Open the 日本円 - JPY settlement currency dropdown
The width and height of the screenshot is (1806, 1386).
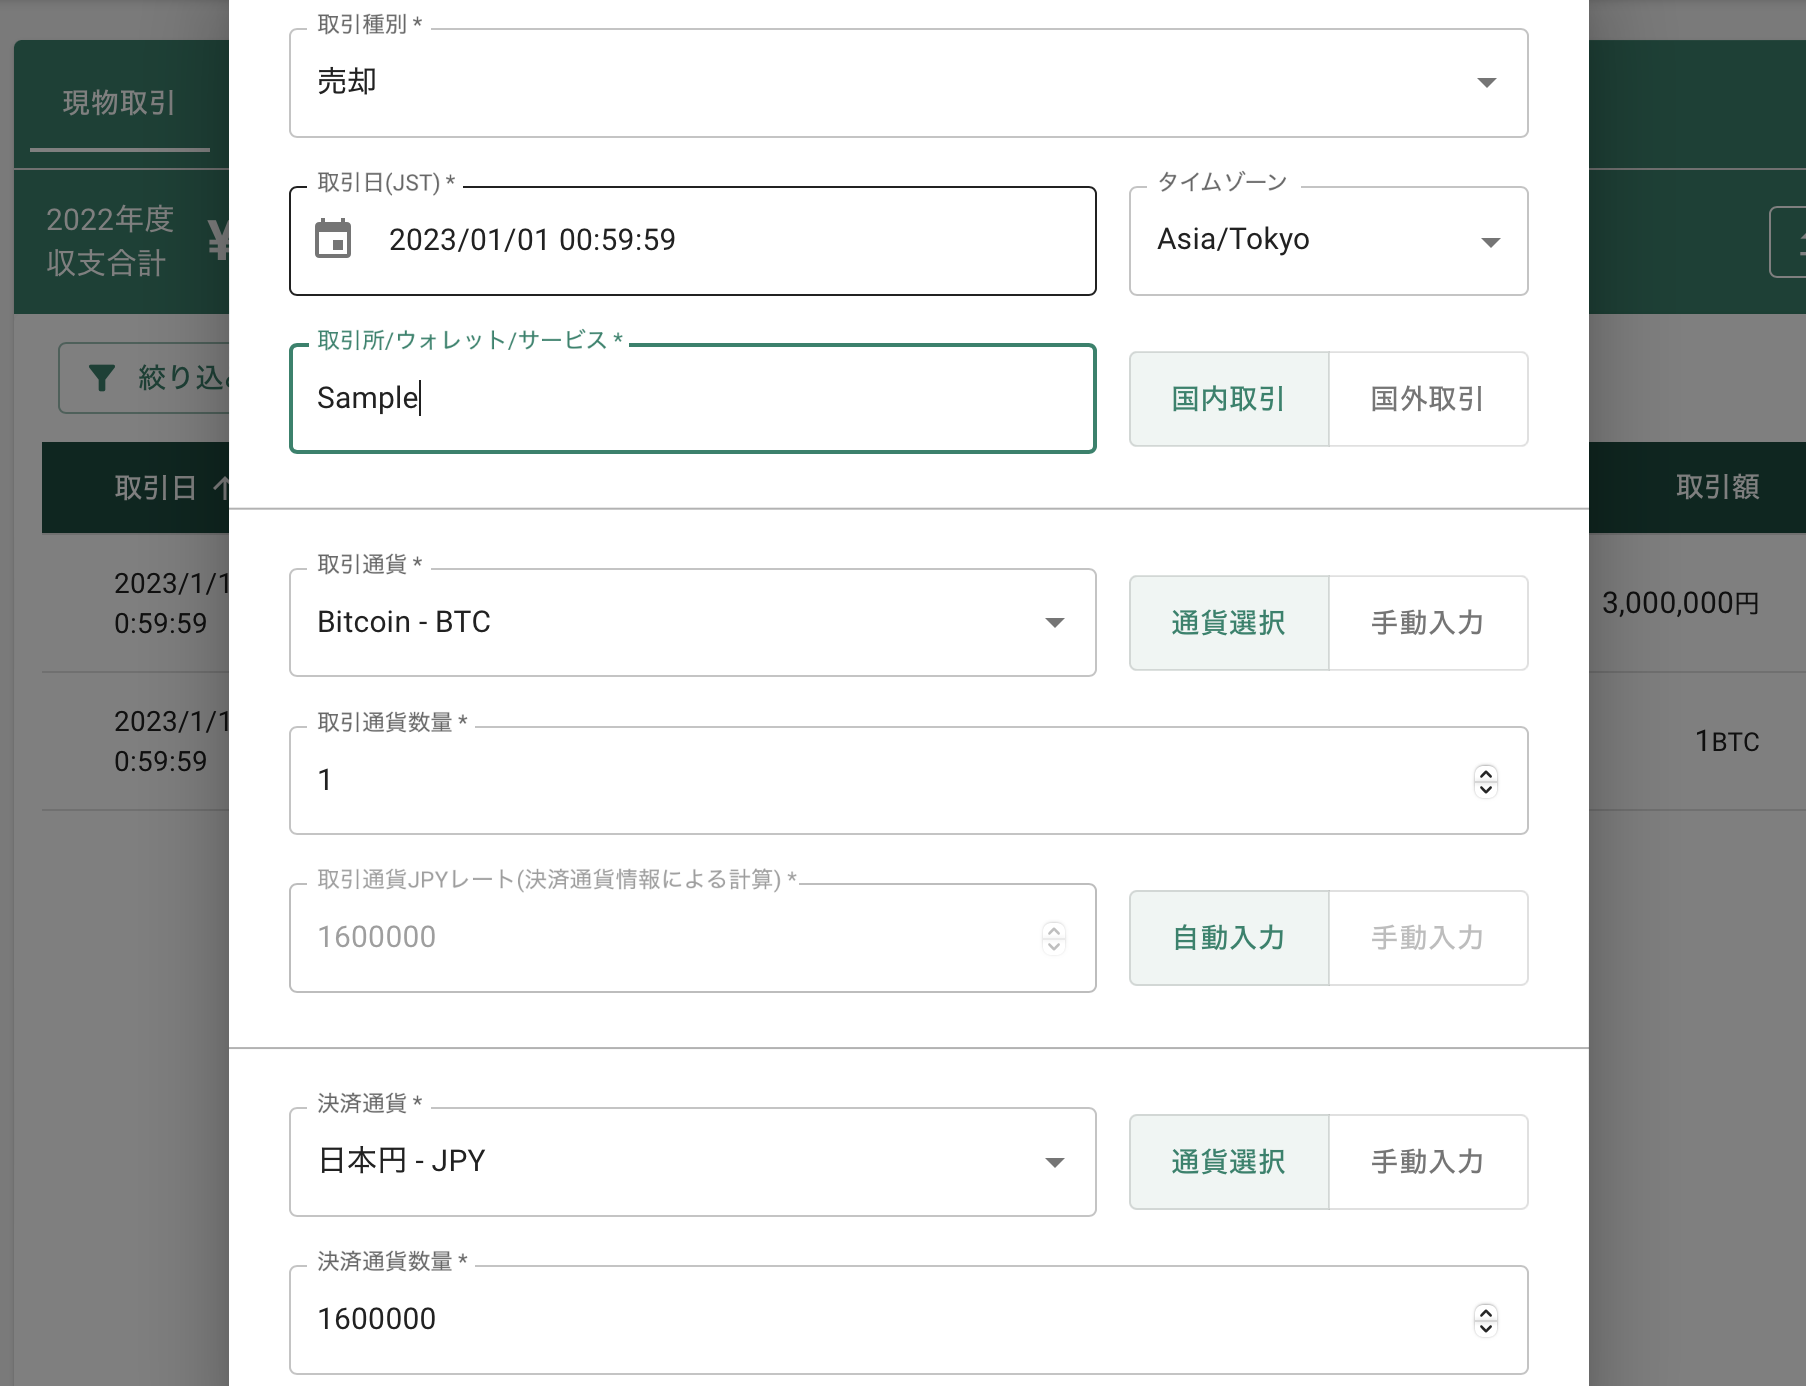click(692, 1162)
